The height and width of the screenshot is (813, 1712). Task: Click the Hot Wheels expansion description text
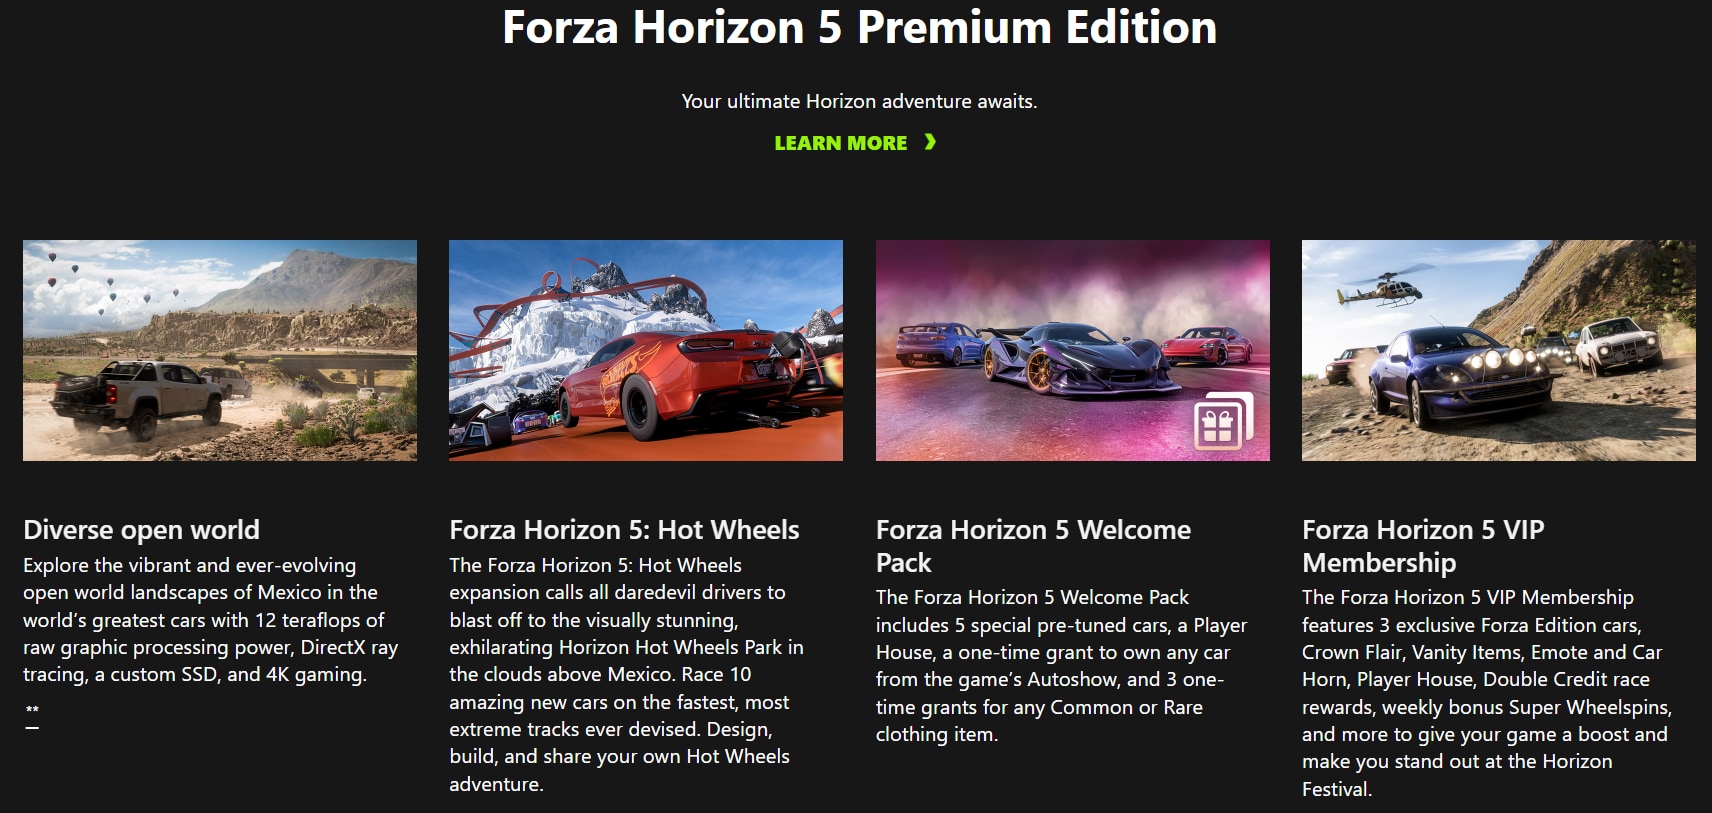[x=627, y=675]
